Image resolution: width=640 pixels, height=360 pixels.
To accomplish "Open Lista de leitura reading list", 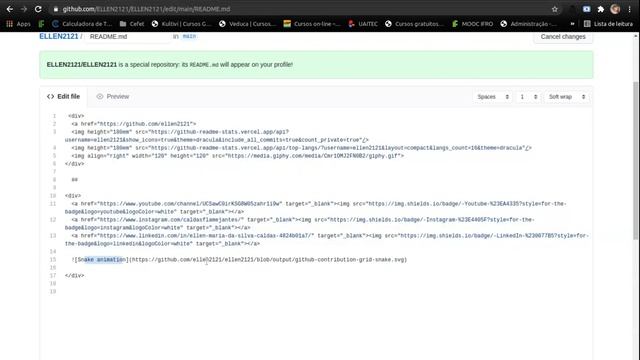I will pos(608,24).
